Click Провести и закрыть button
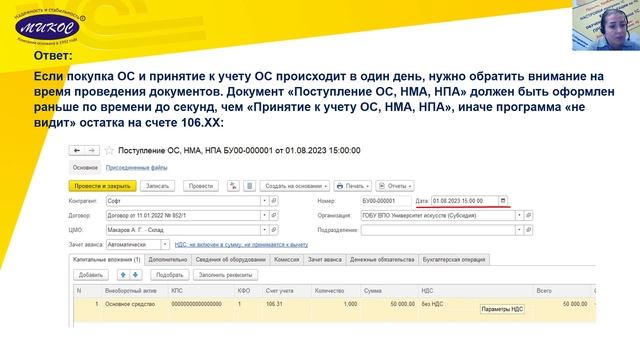 102,186
